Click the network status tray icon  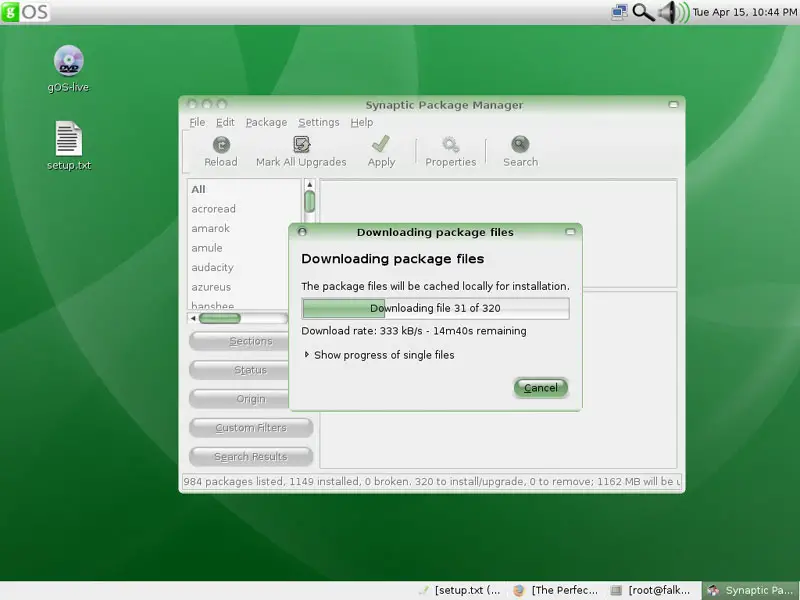619,12
